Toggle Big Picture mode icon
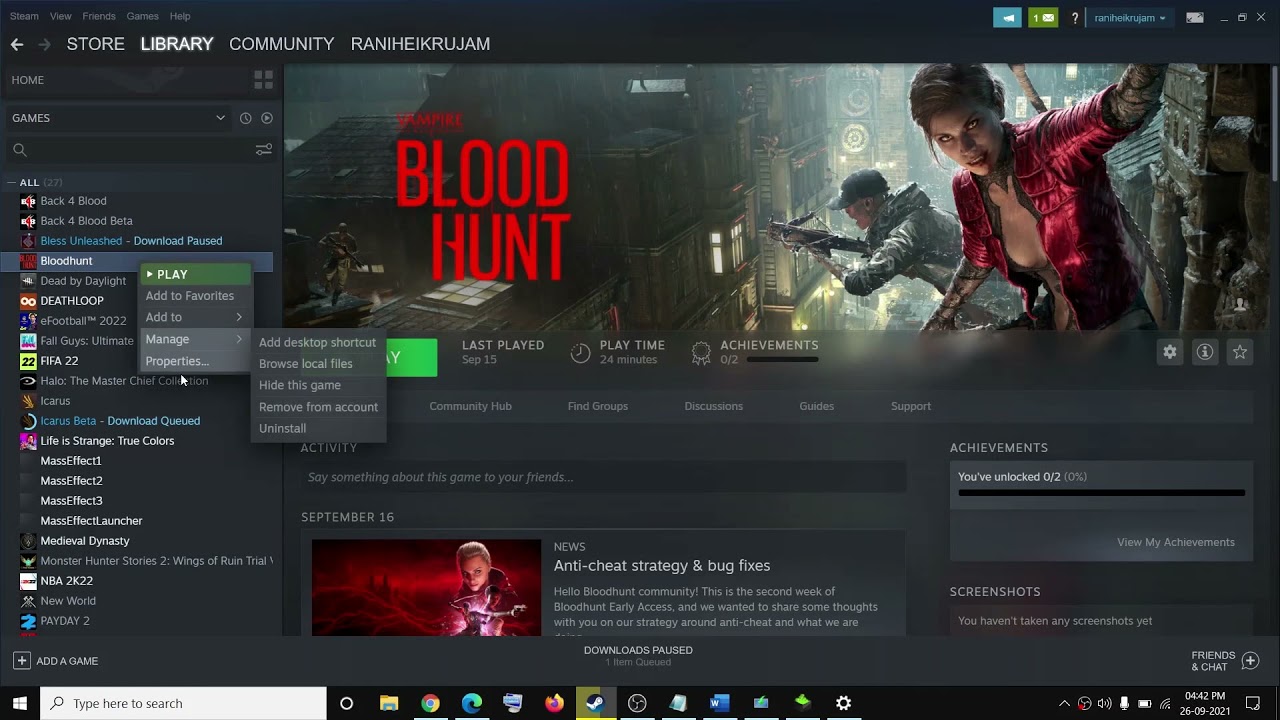The width and height of the screenshot is (1280, 720). point(1194,17)
